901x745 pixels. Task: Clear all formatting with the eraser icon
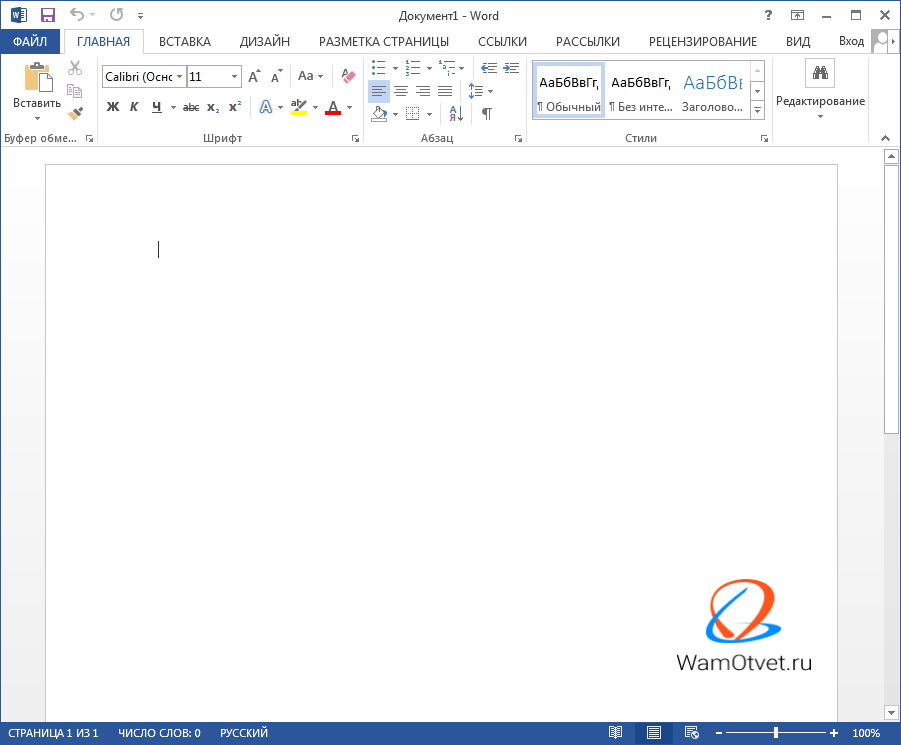(x=348, y=76)
